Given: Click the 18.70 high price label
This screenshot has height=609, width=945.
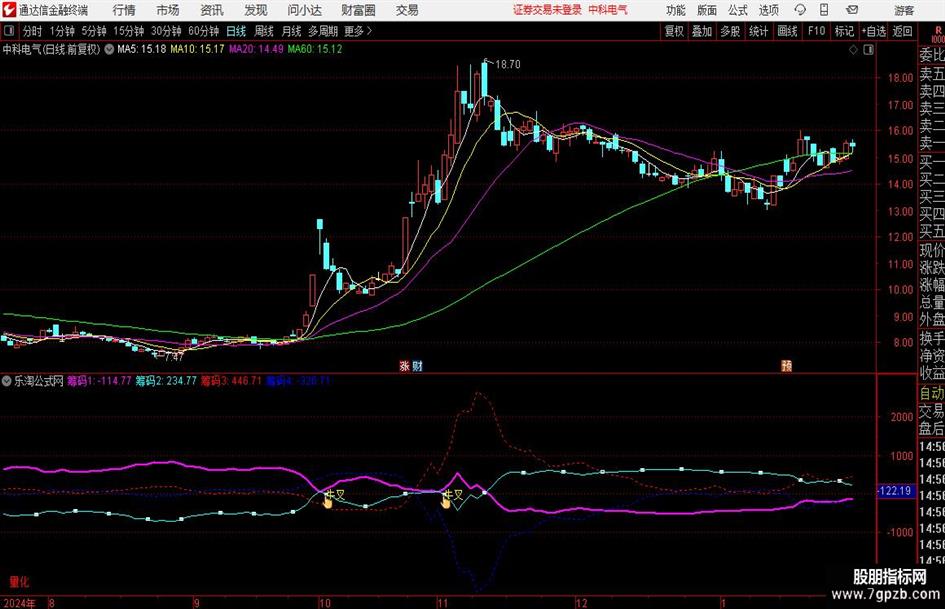Looking at the screenshot, I should point(507,64).
